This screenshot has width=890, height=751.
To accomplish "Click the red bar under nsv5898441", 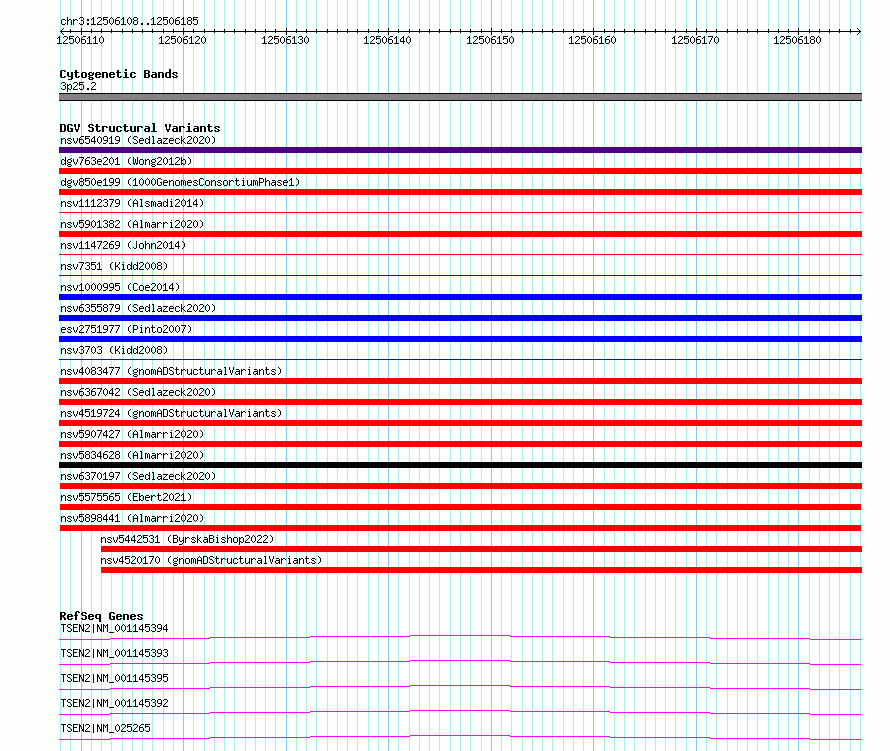I will tap(460, 528).
